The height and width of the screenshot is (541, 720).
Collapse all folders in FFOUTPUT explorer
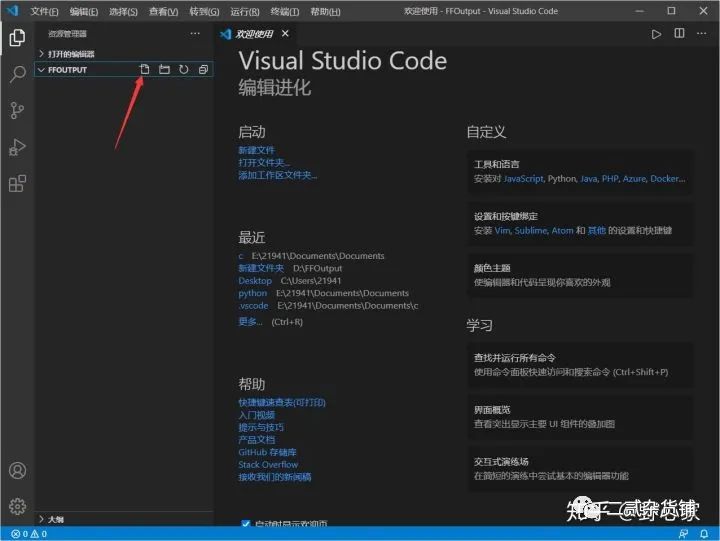[x=203, y=69]
